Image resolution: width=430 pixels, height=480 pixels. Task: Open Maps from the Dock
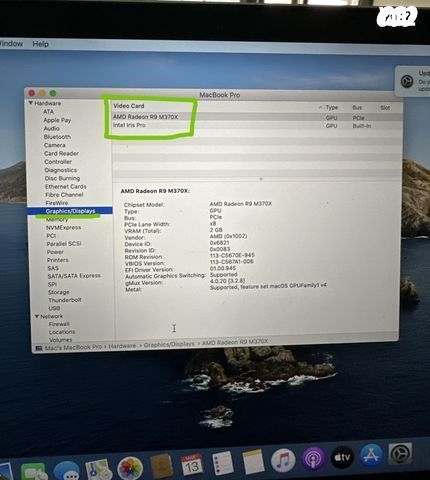pos(99,469)
